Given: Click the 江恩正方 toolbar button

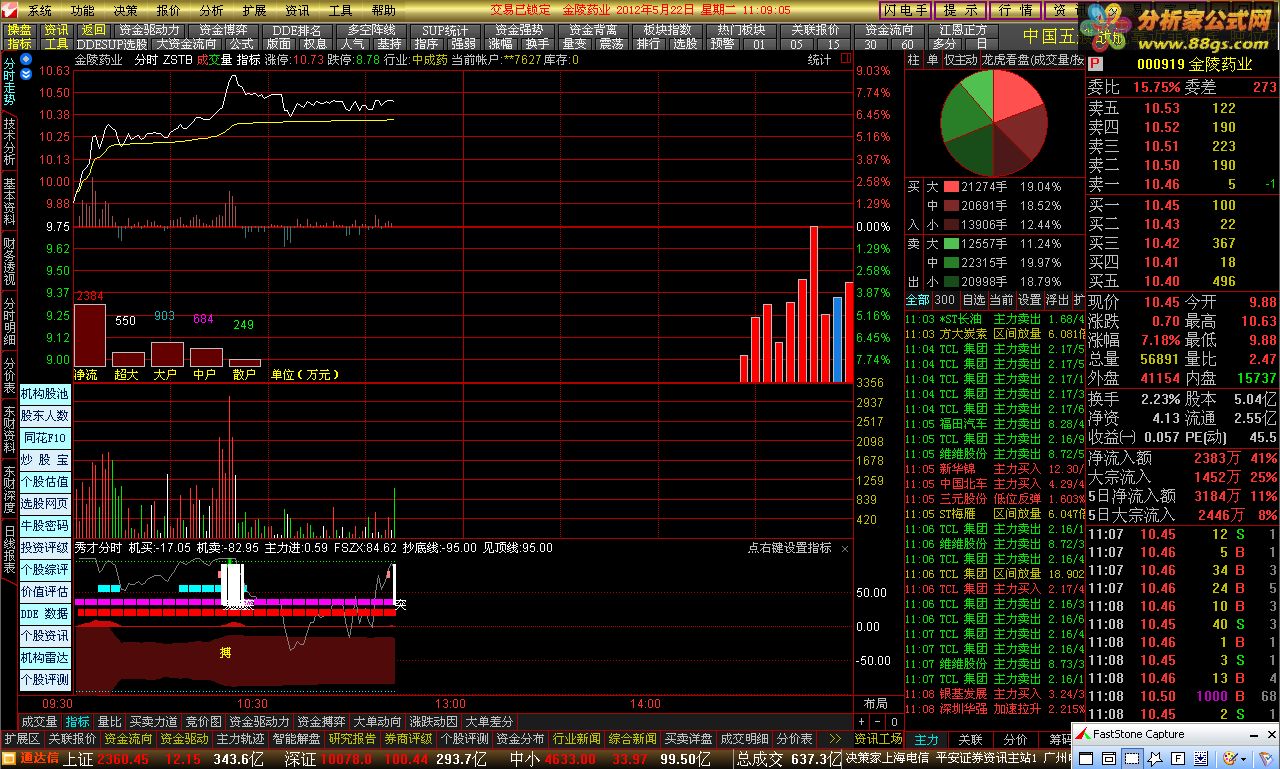Looking at the screenshot, I should [x=963, y=30].
